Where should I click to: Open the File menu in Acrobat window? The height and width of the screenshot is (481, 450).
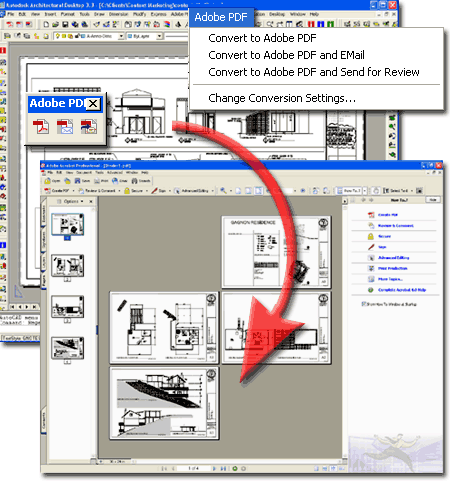(x=50, y=172)
